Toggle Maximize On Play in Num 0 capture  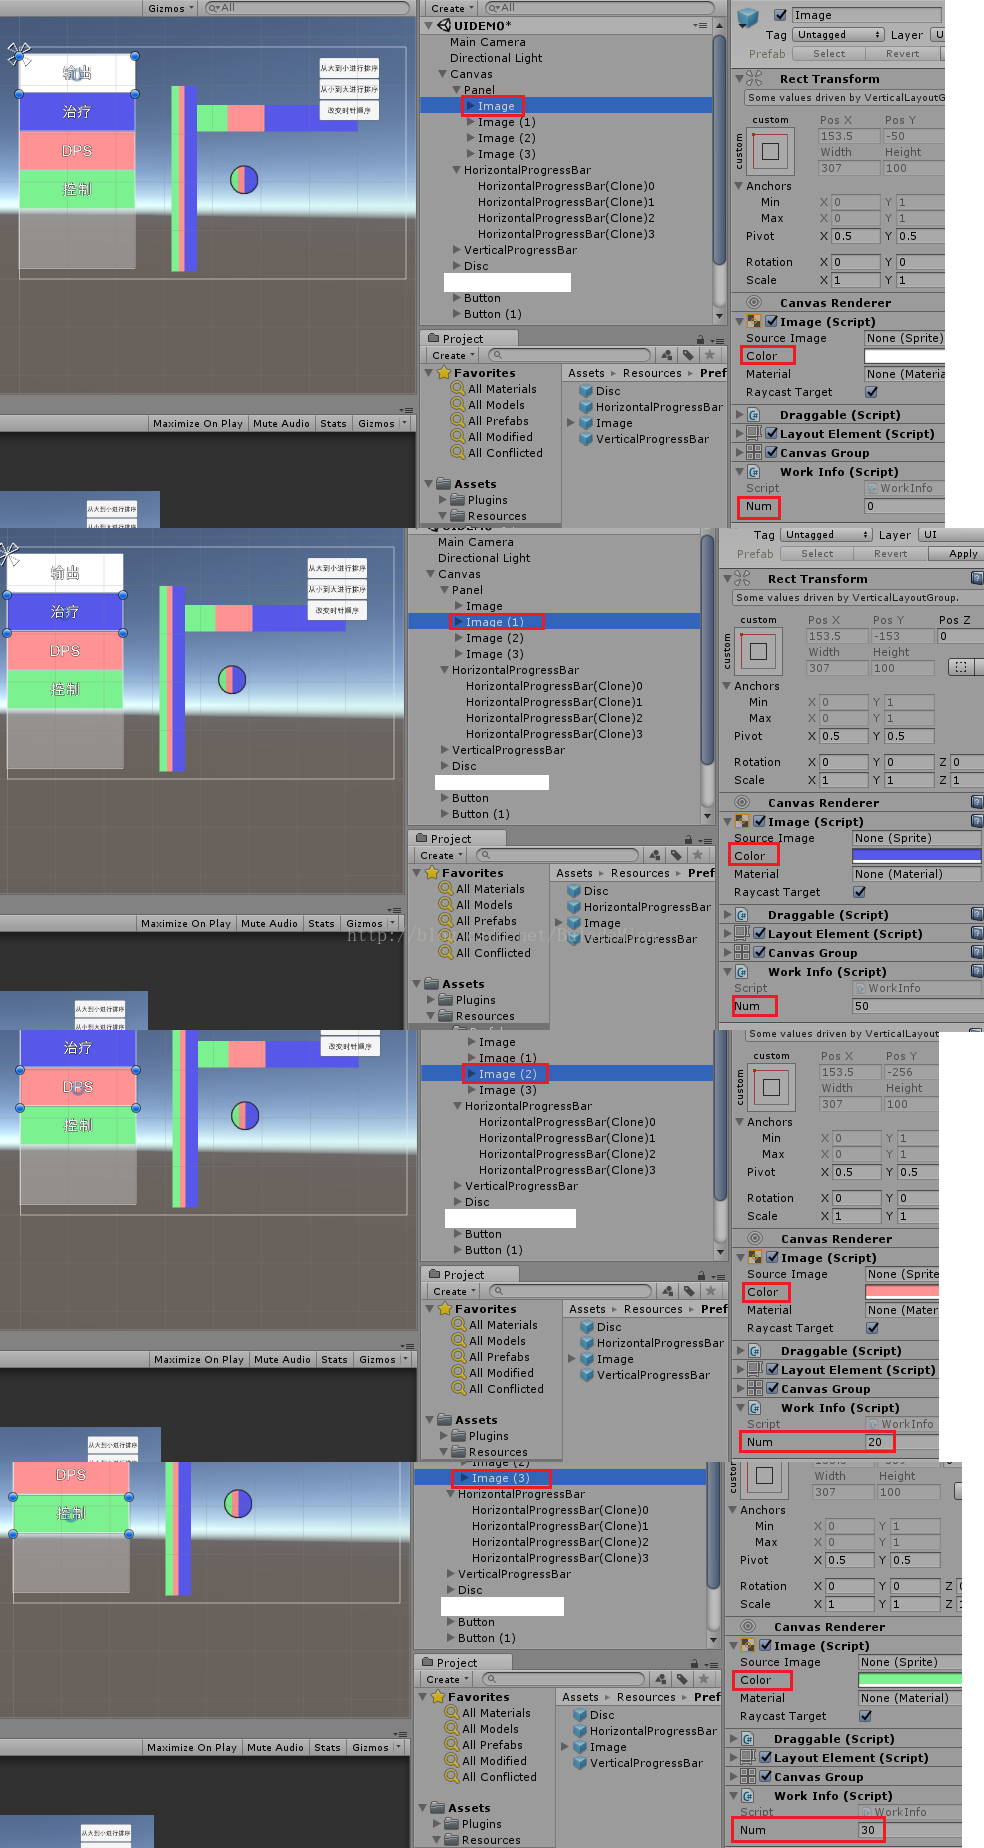click(198, 423)
